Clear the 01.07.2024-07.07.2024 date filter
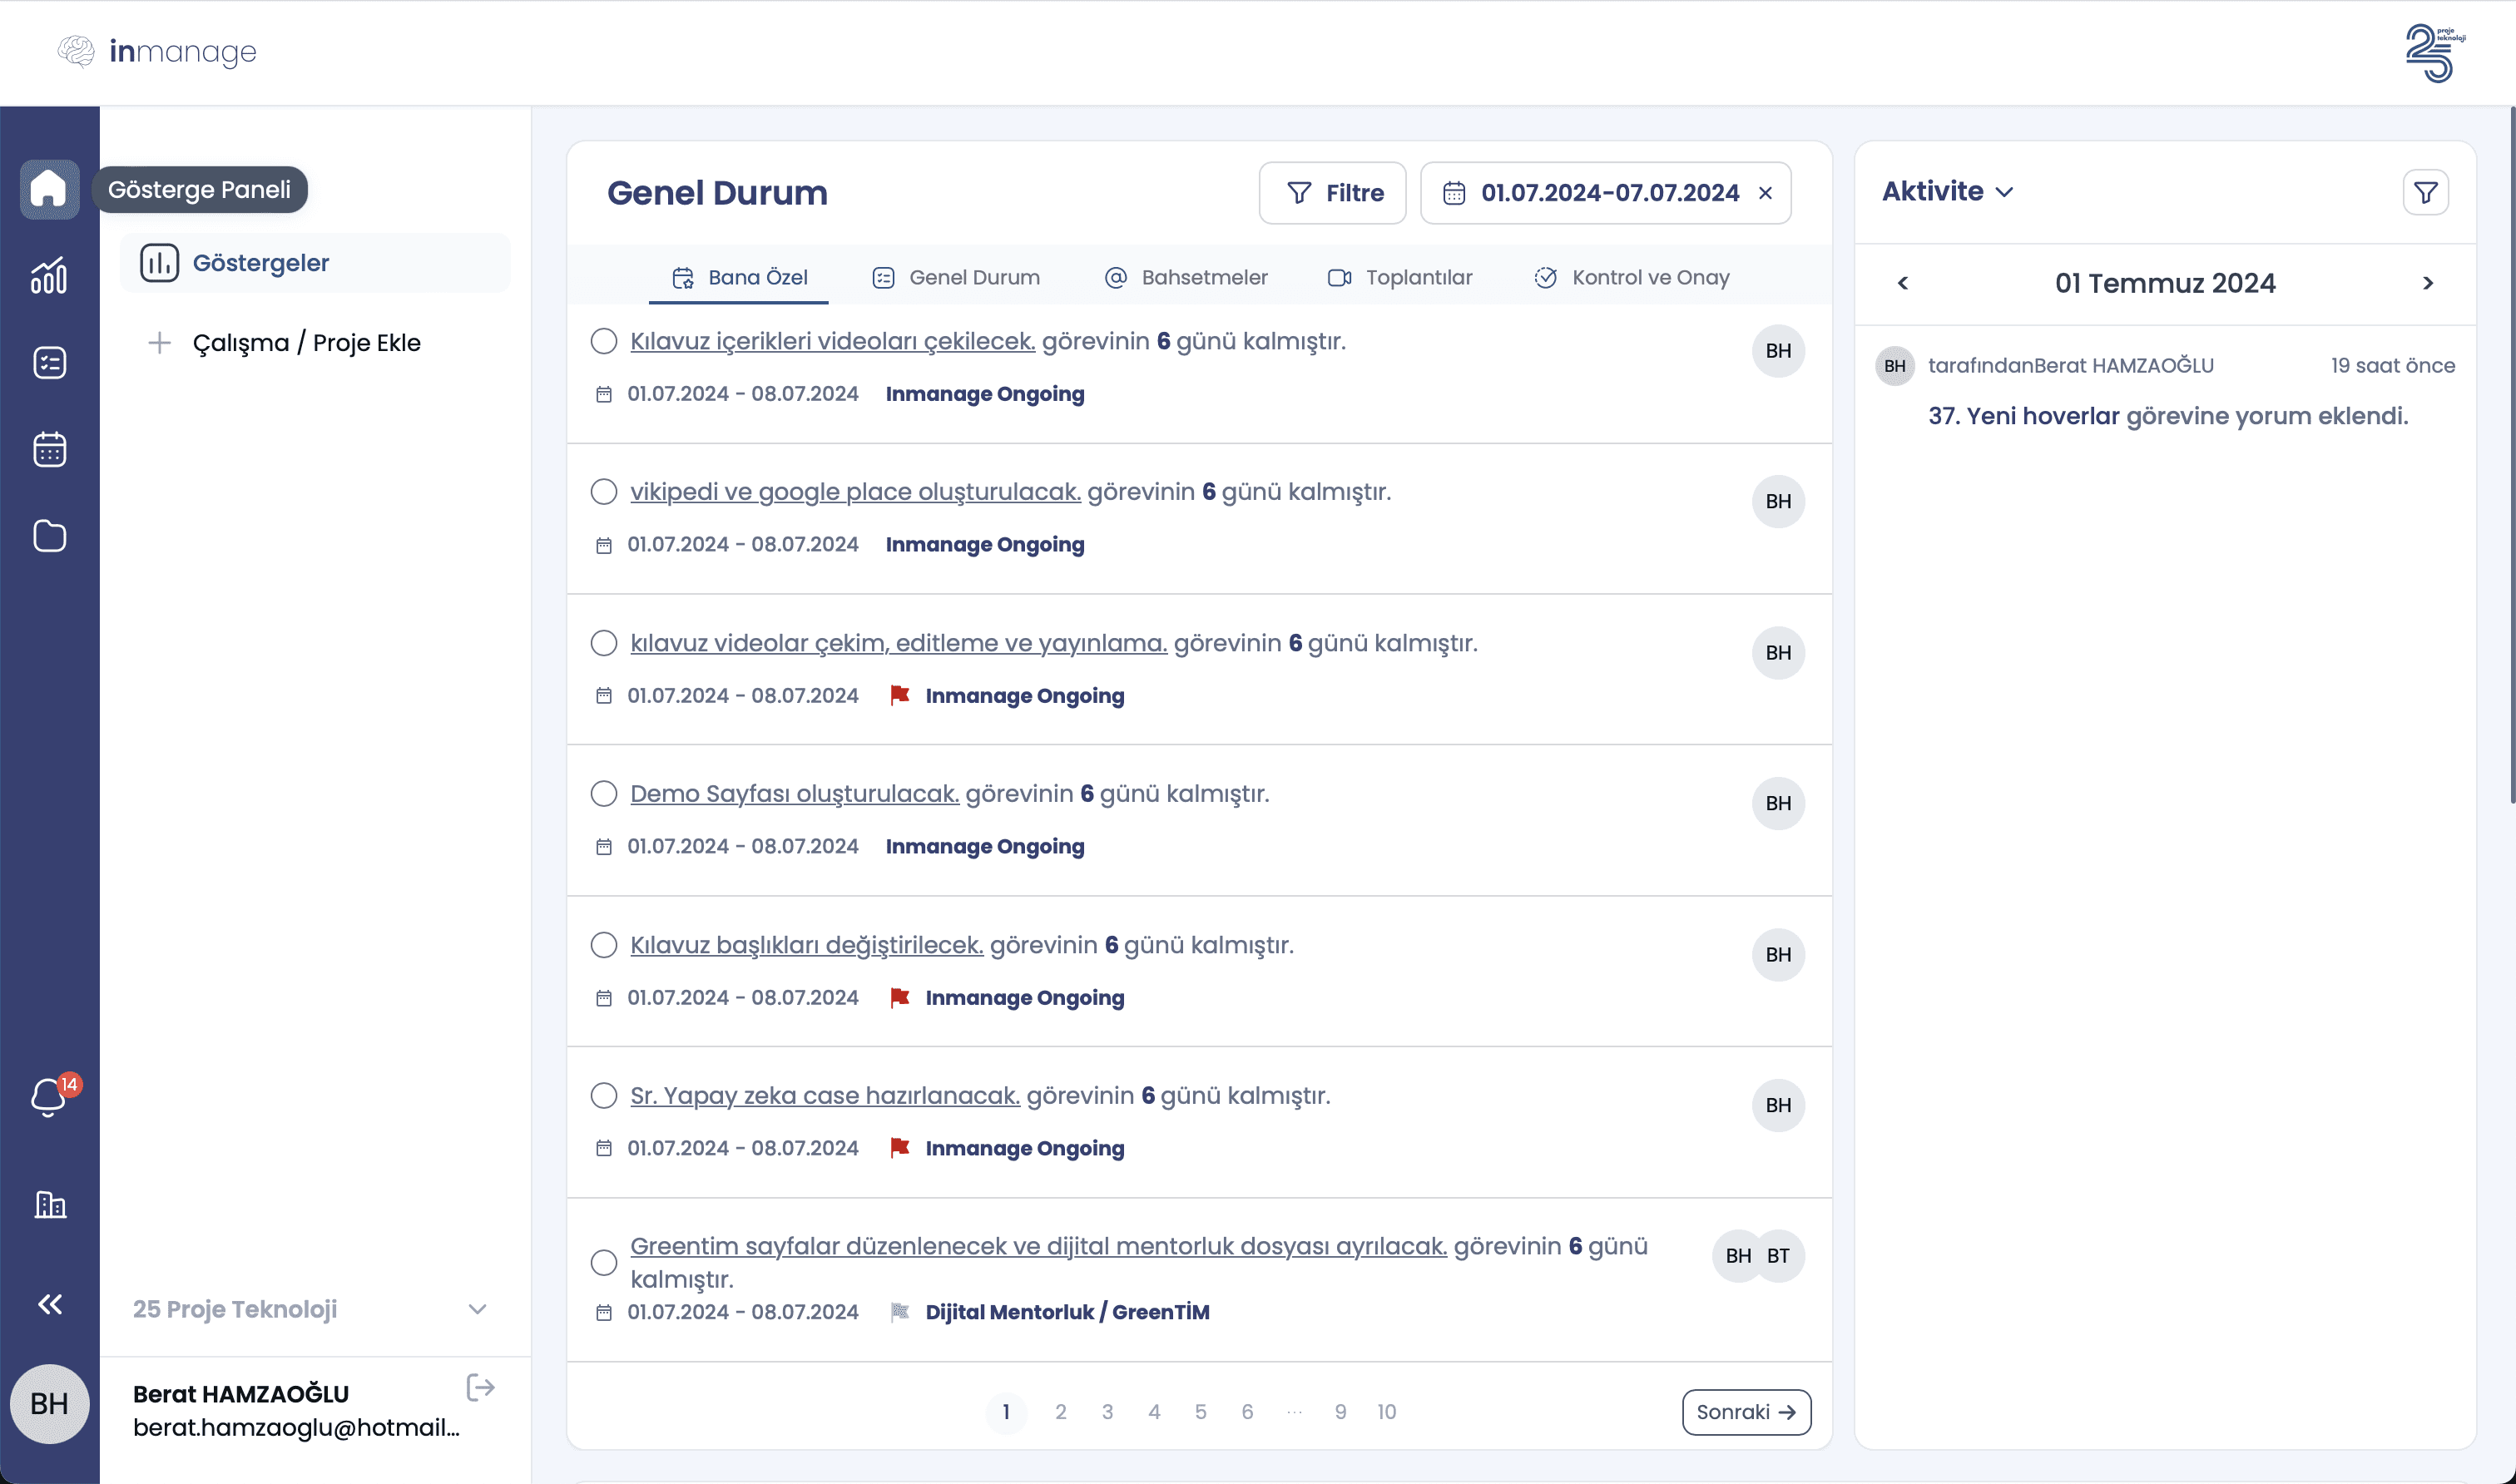Viewport: 2516px width, 1484px height. [1765, 193]
